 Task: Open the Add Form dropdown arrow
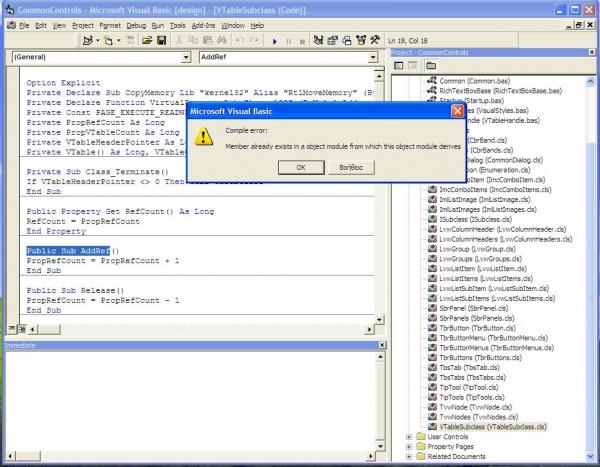point(119,40)
